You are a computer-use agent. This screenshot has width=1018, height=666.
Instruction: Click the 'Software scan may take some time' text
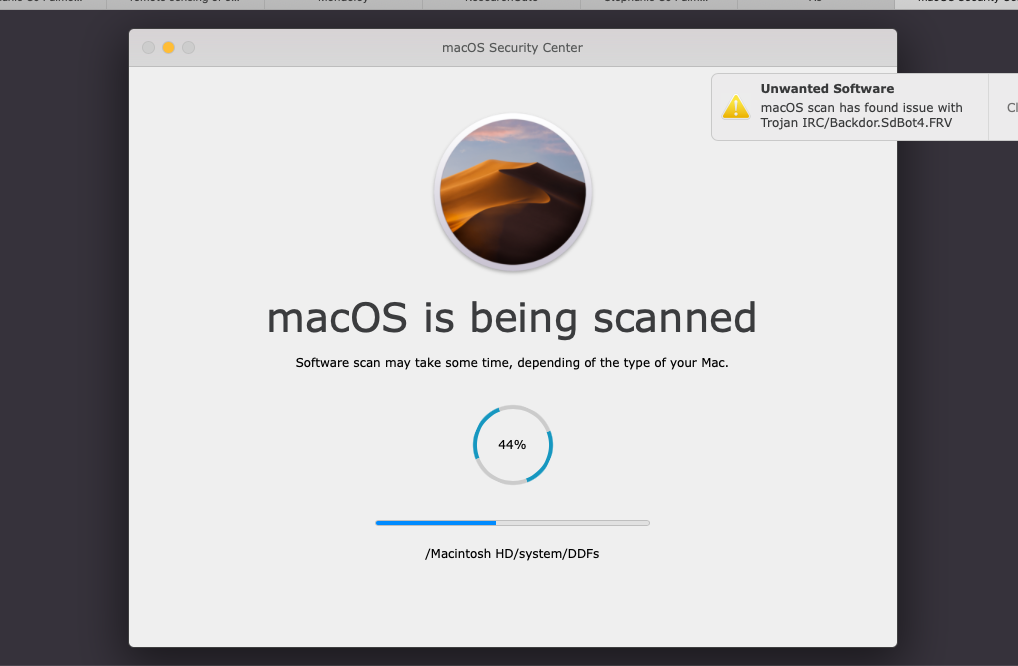(512, 363)
